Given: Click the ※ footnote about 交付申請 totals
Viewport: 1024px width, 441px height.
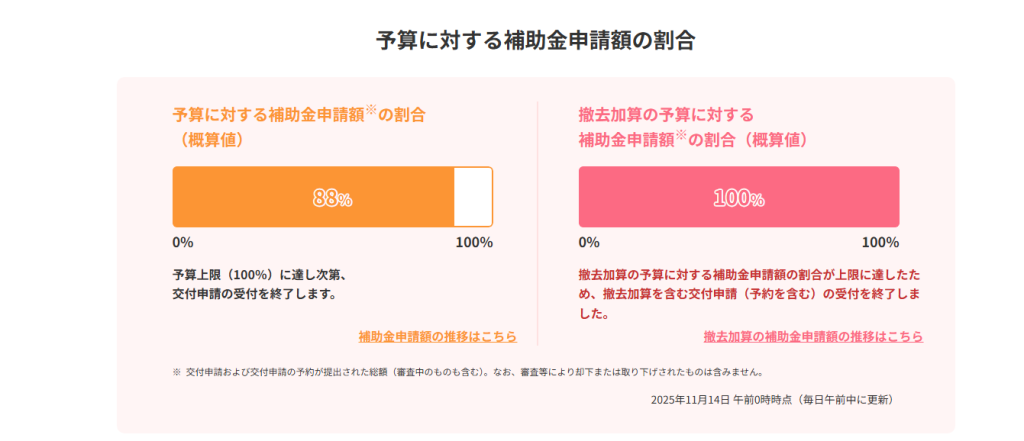Looking at the screenshot, I should pyautogui.click(x=474, y=372).
